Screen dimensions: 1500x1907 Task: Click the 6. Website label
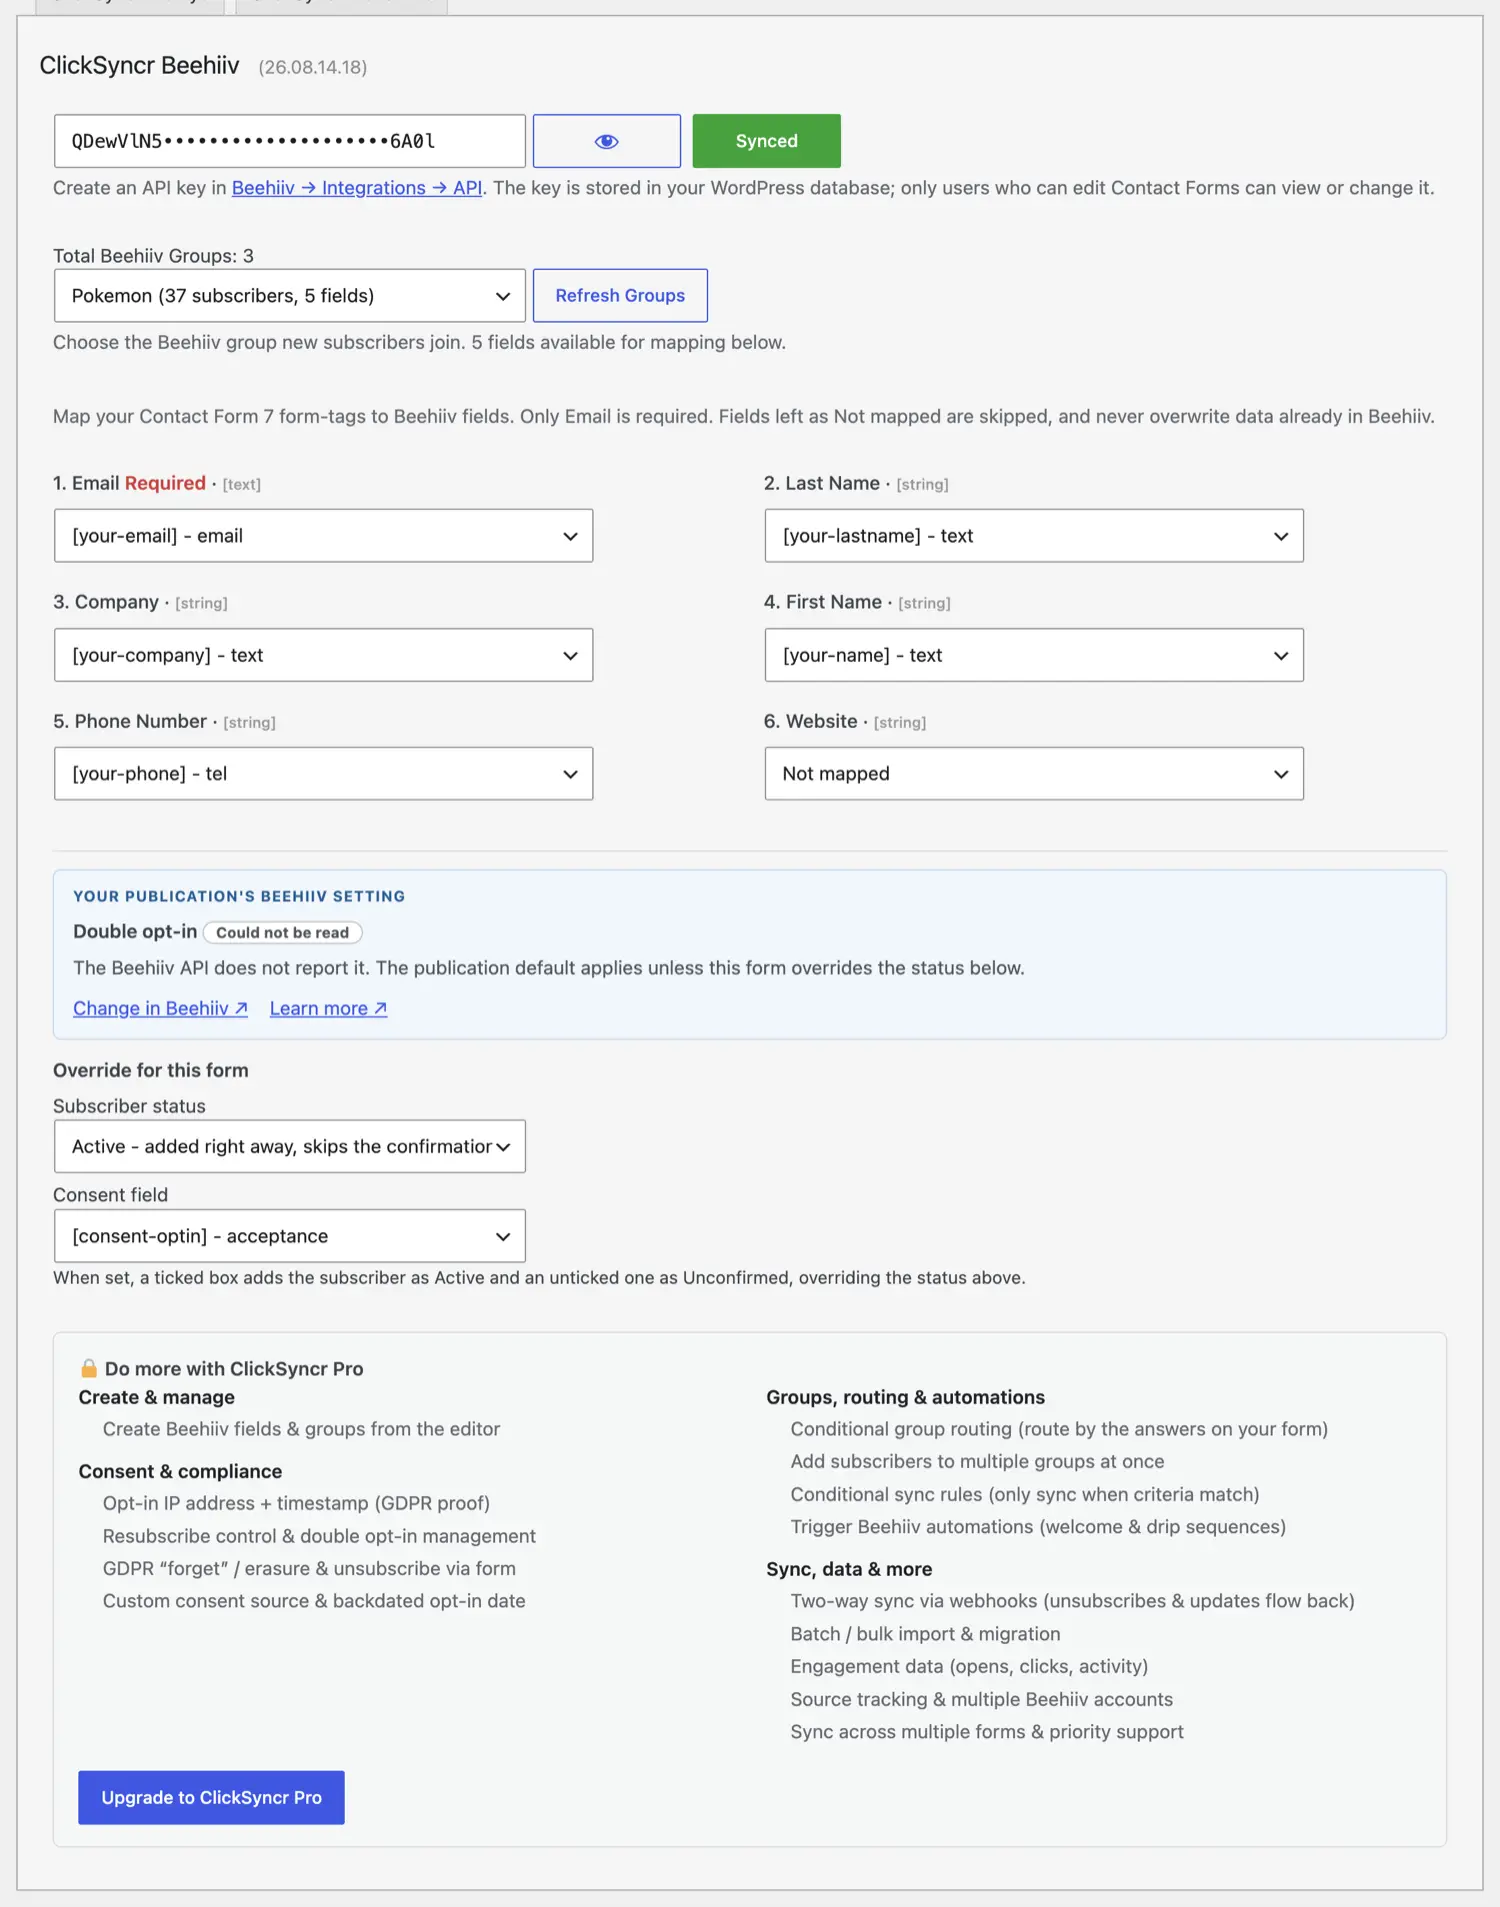[x=811, y=721]
